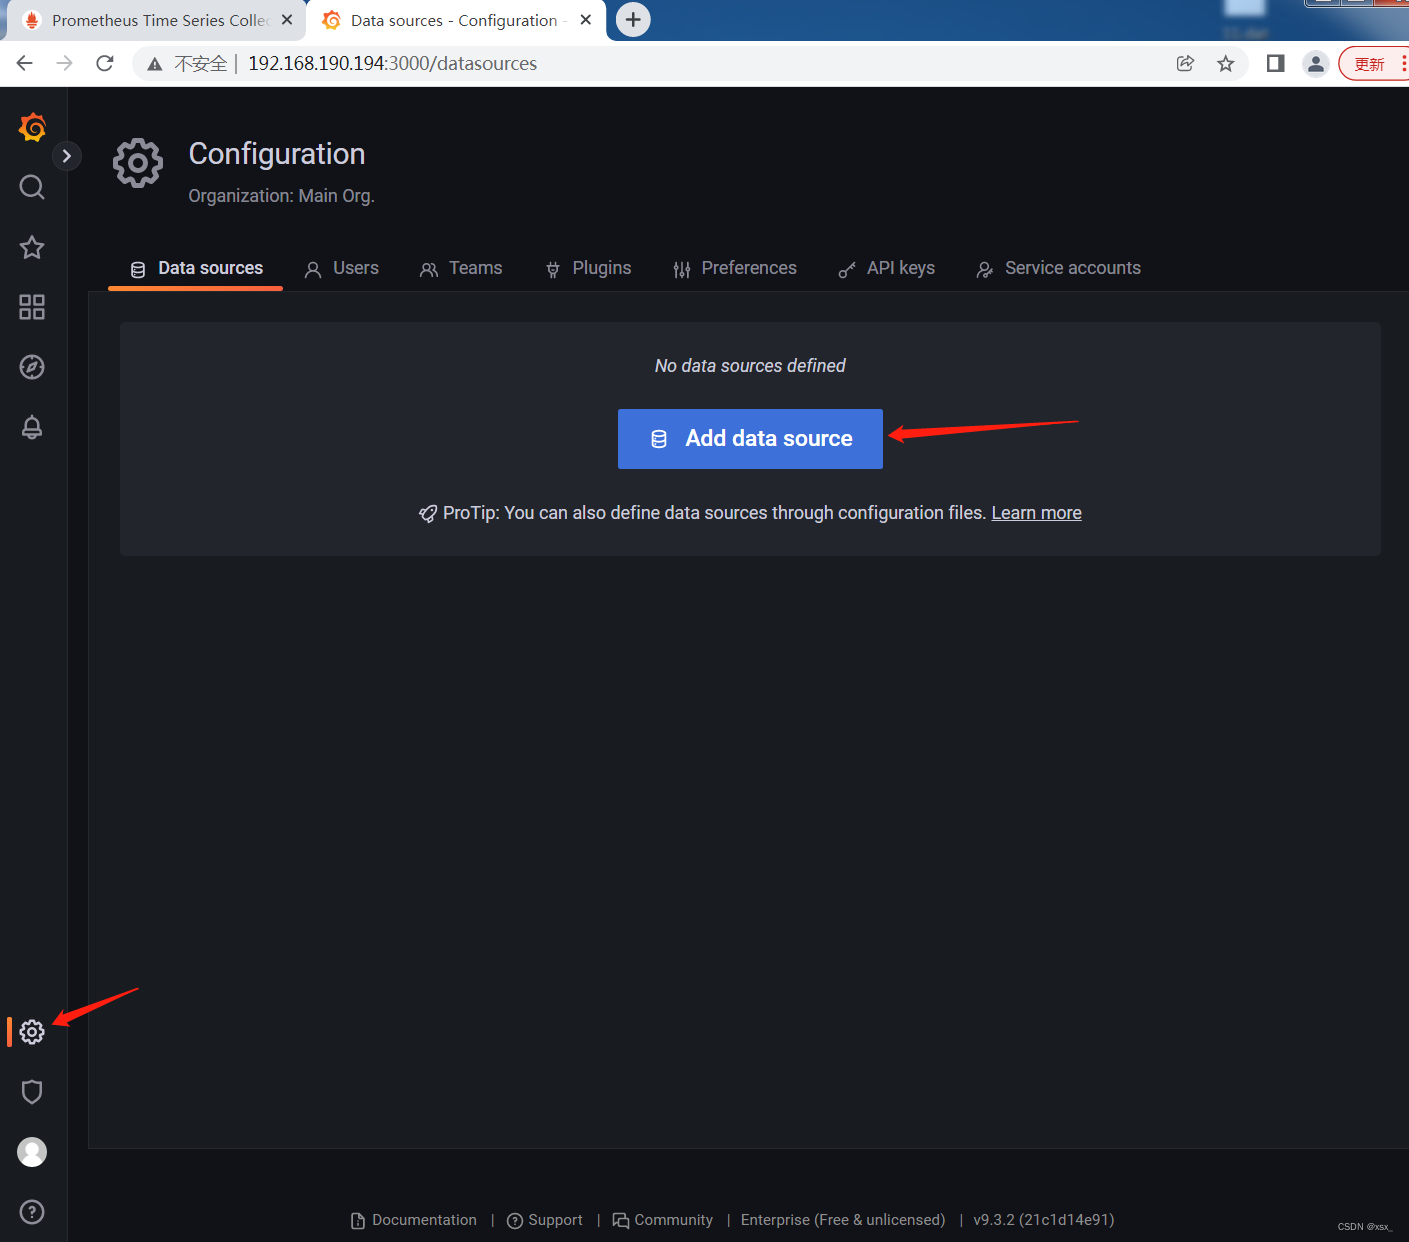
Task: Open the Dashboards grid icon
Action: point(31,307)
